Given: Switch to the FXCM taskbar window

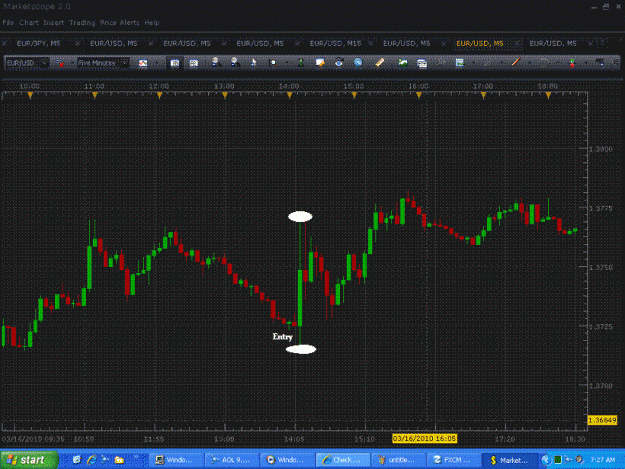Looking at the screenshot, I should [x=453, y=460].
